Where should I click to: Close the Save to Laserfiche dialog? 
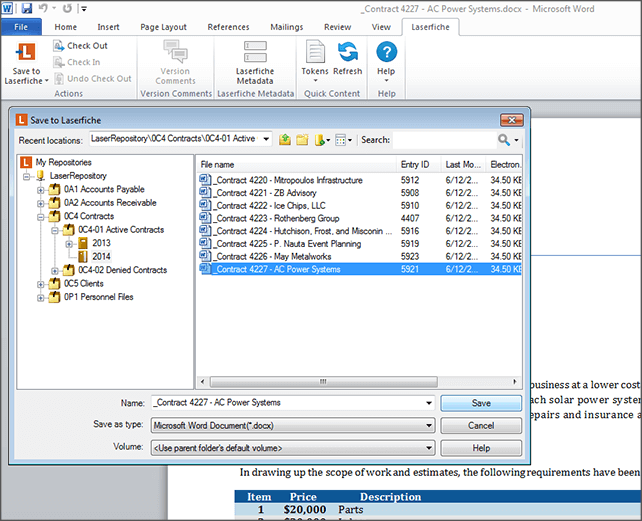tap(511, 120)
